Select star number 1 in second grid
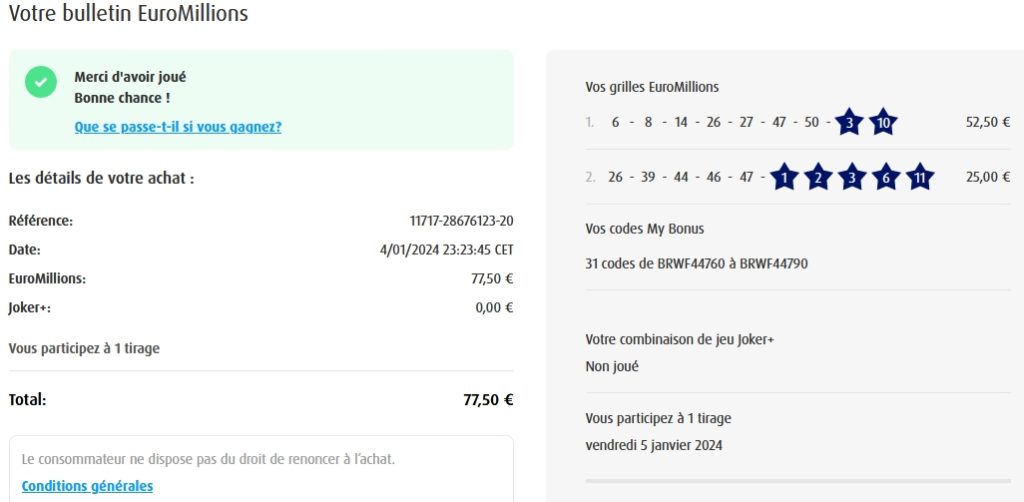Viewport: 1024px width, 502px height. pos(784,178)
